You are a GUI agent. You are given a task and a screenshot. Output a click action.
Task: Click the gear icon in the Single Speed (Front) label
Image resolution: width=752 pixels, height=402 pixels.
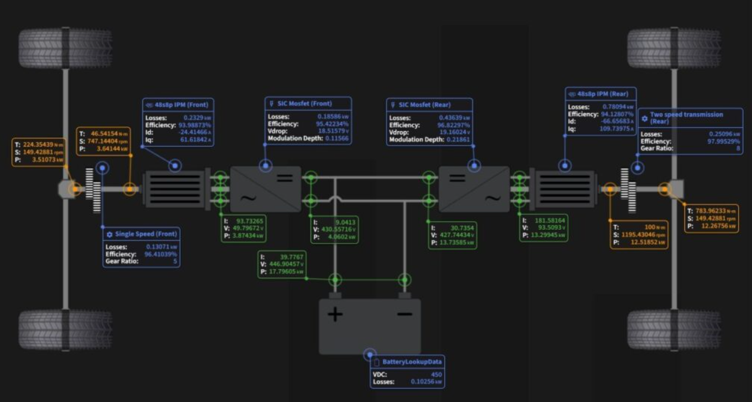109,235
